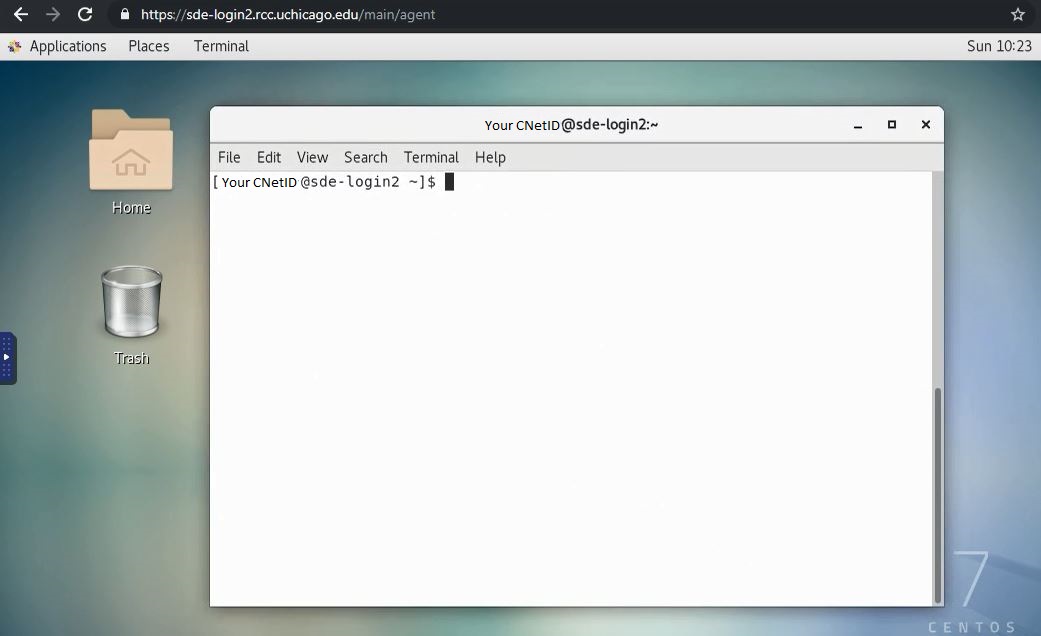This screenshot has width=1041, height=636.
Task: Open the Applications menu in top panel
Action: click(68, 46)
